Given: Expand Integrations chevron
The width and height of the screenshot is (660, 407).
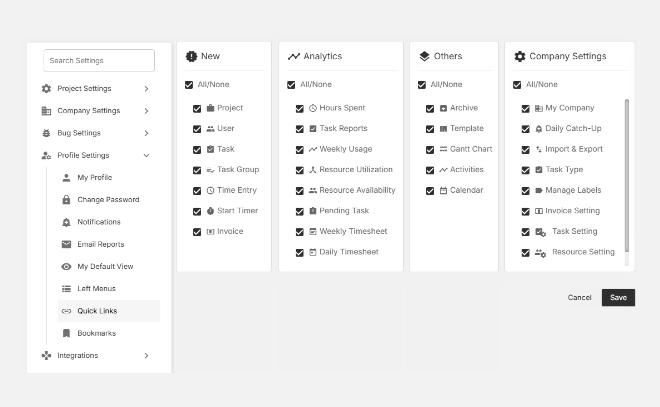Looking at the screenshot, I should [146, 356].
